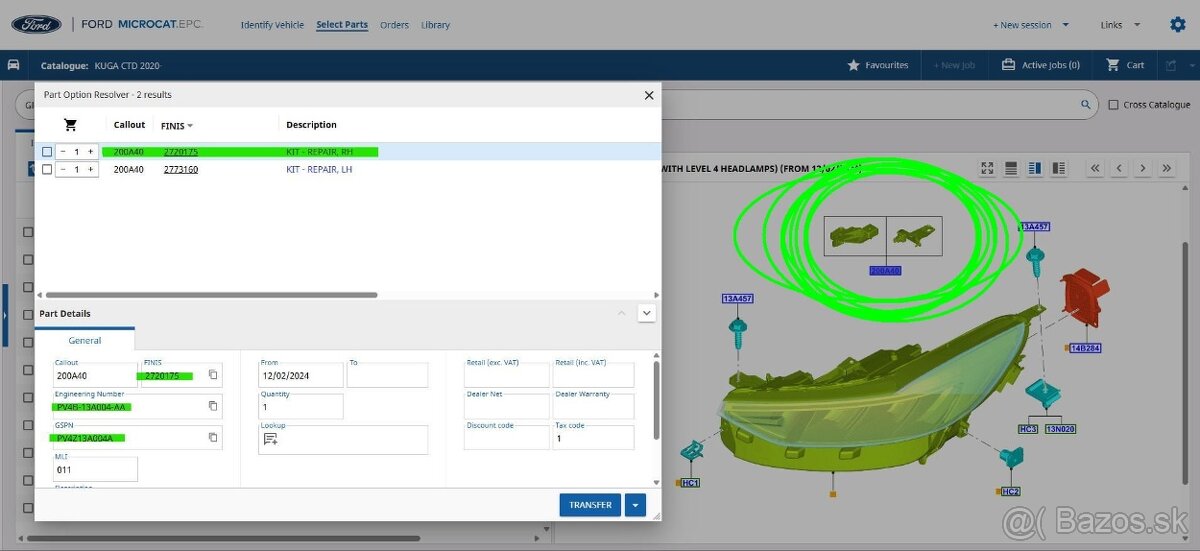
Task: Check the KIT - REPAIR, LH row checkbox
Action: point(47,170)
